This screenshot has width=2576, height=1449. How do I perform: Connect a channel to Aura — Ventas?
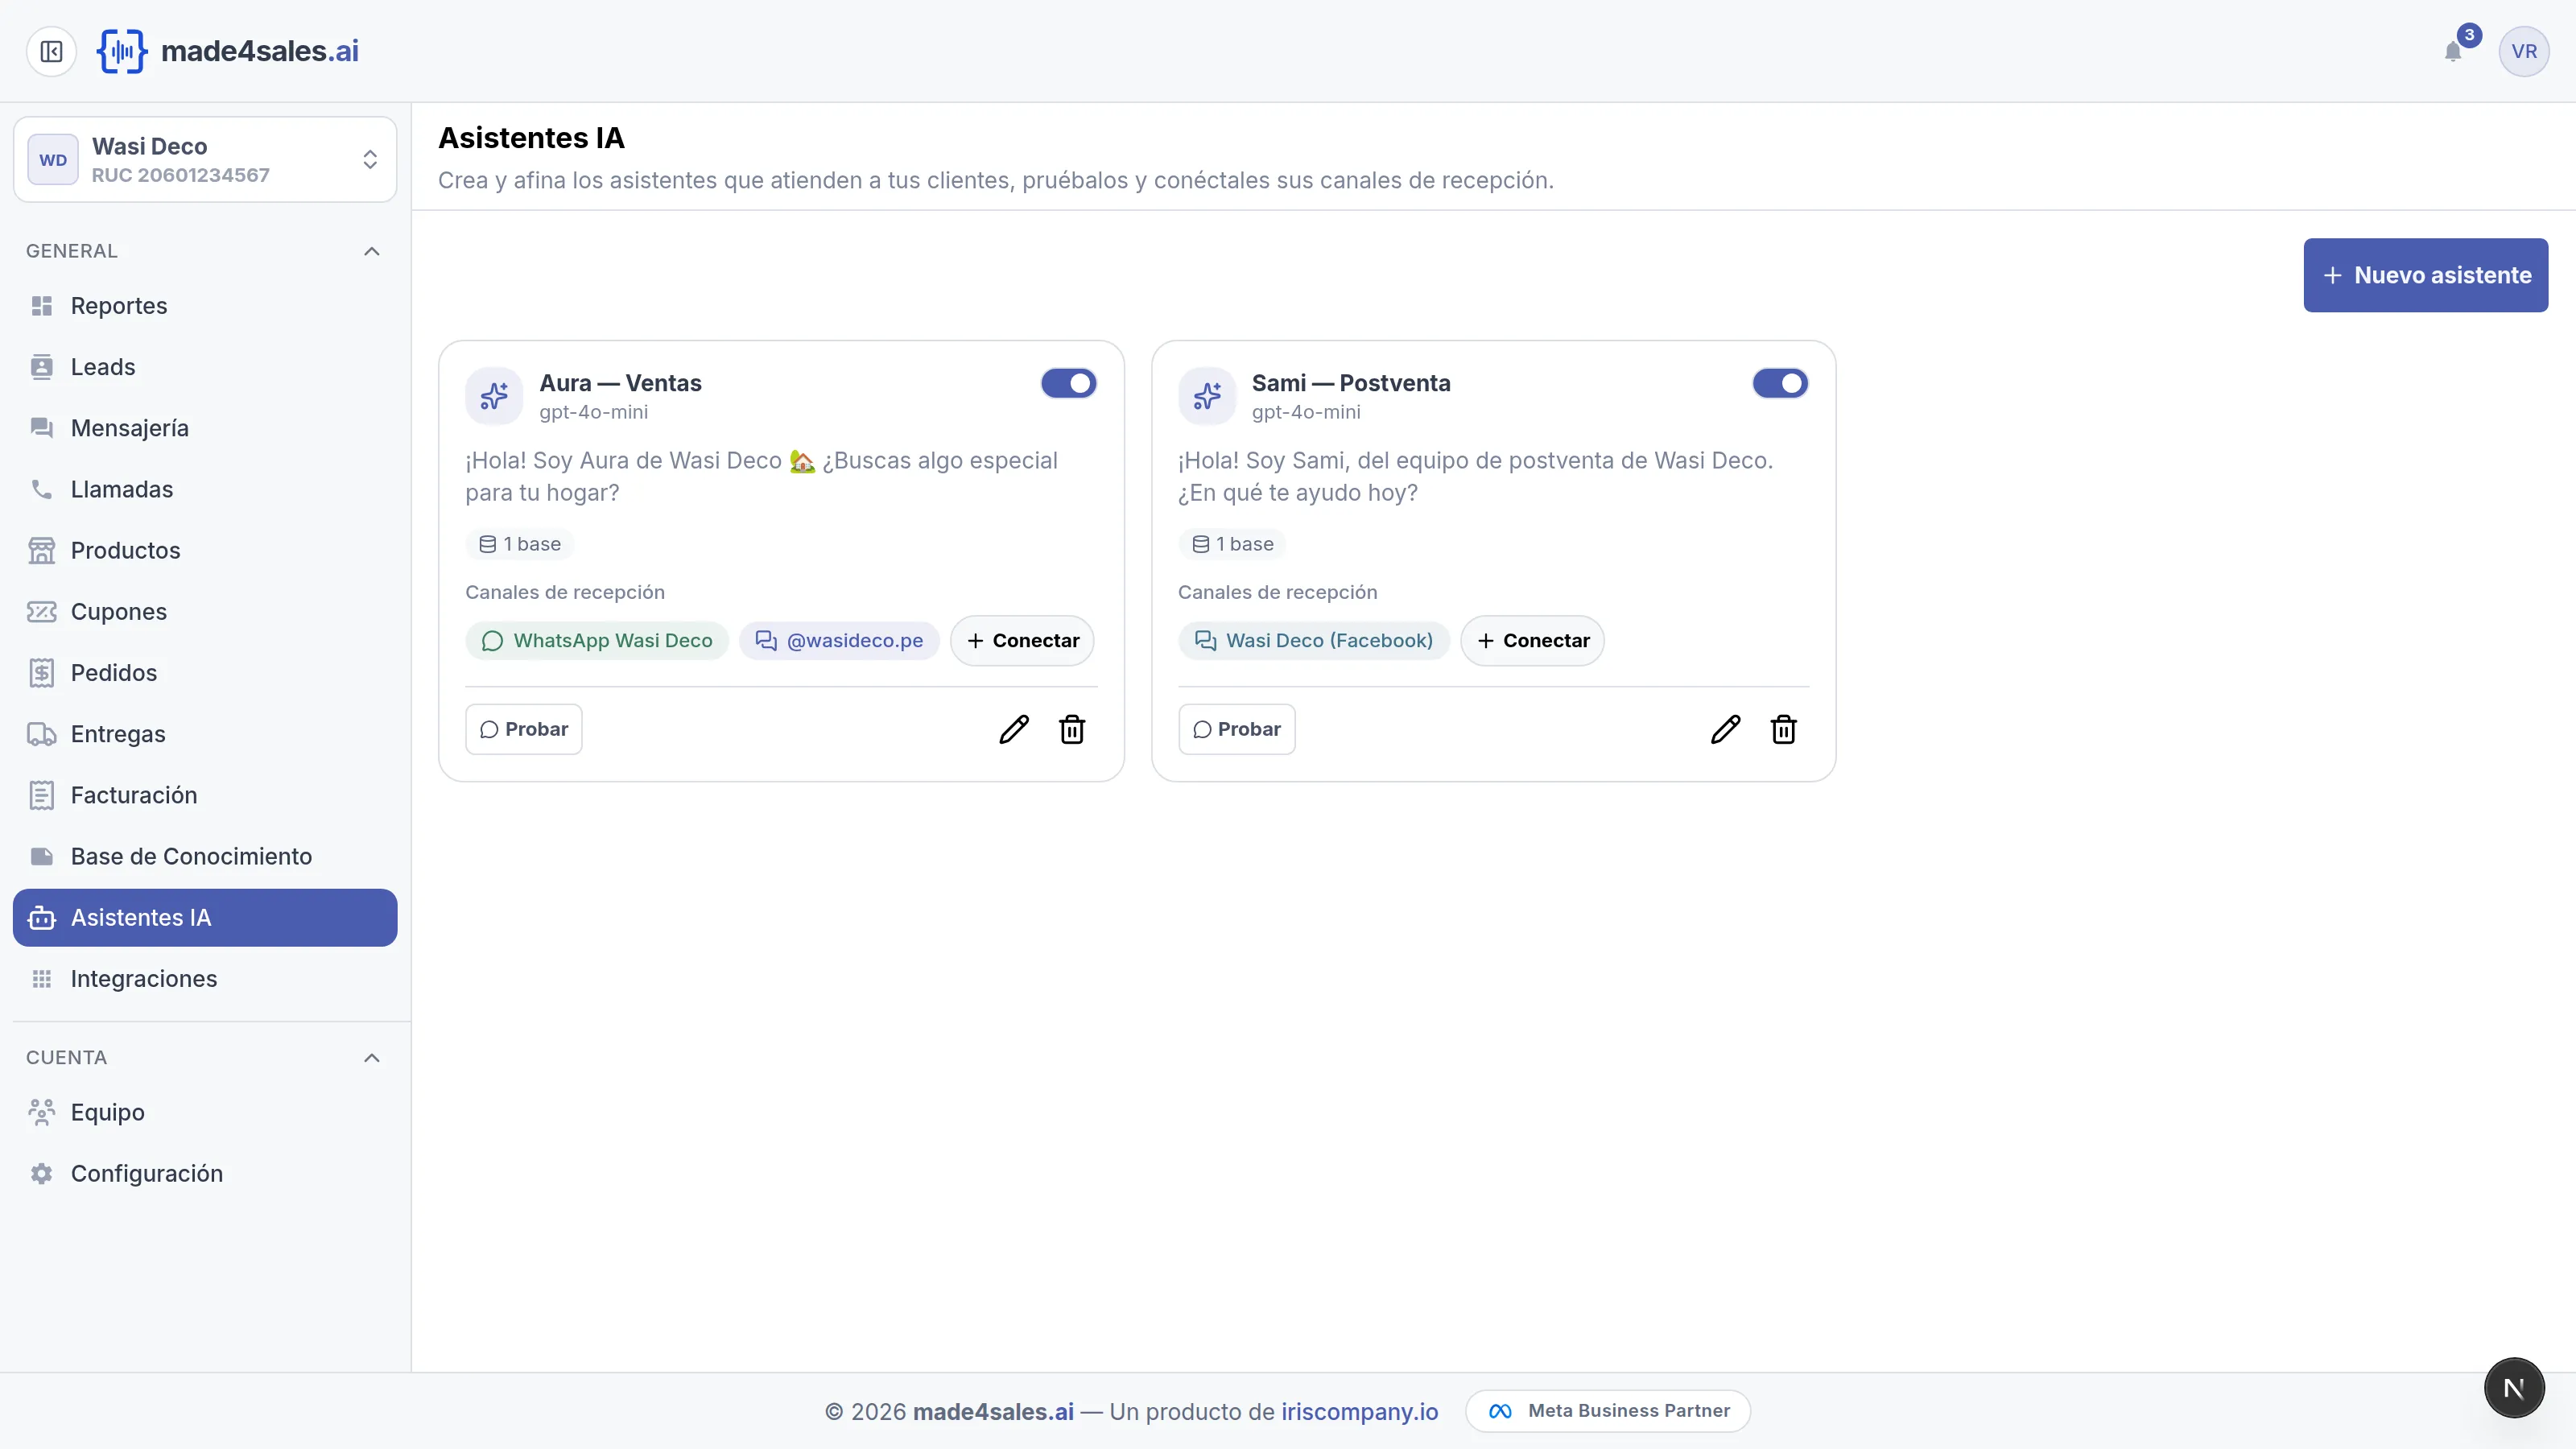click(1022, 641)
